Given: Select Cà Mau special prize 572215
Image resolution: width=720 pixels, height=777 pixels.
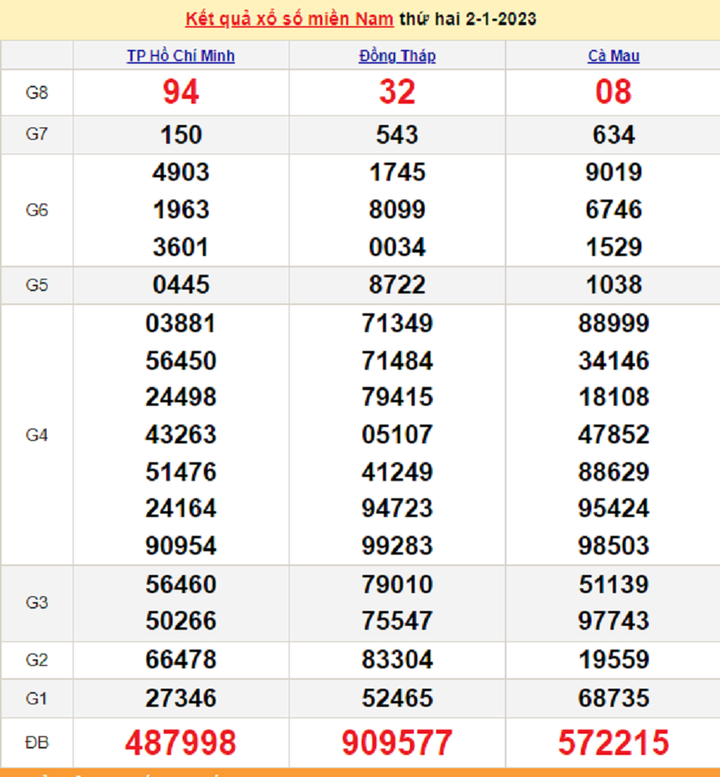Looking at the screenshot, I should [613, 743].
